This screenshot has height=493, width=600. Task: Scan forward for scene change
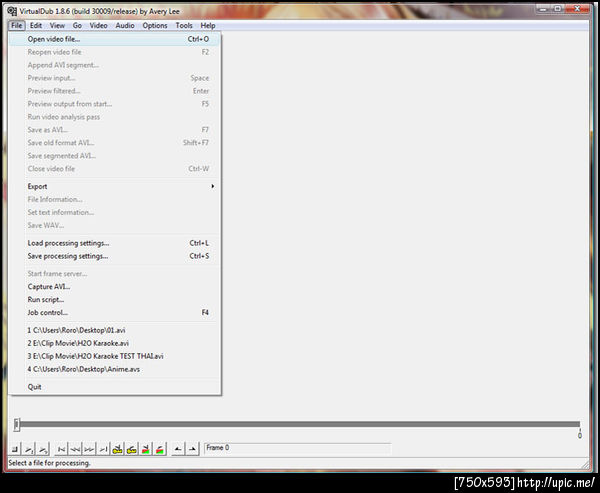pos(160,449)
